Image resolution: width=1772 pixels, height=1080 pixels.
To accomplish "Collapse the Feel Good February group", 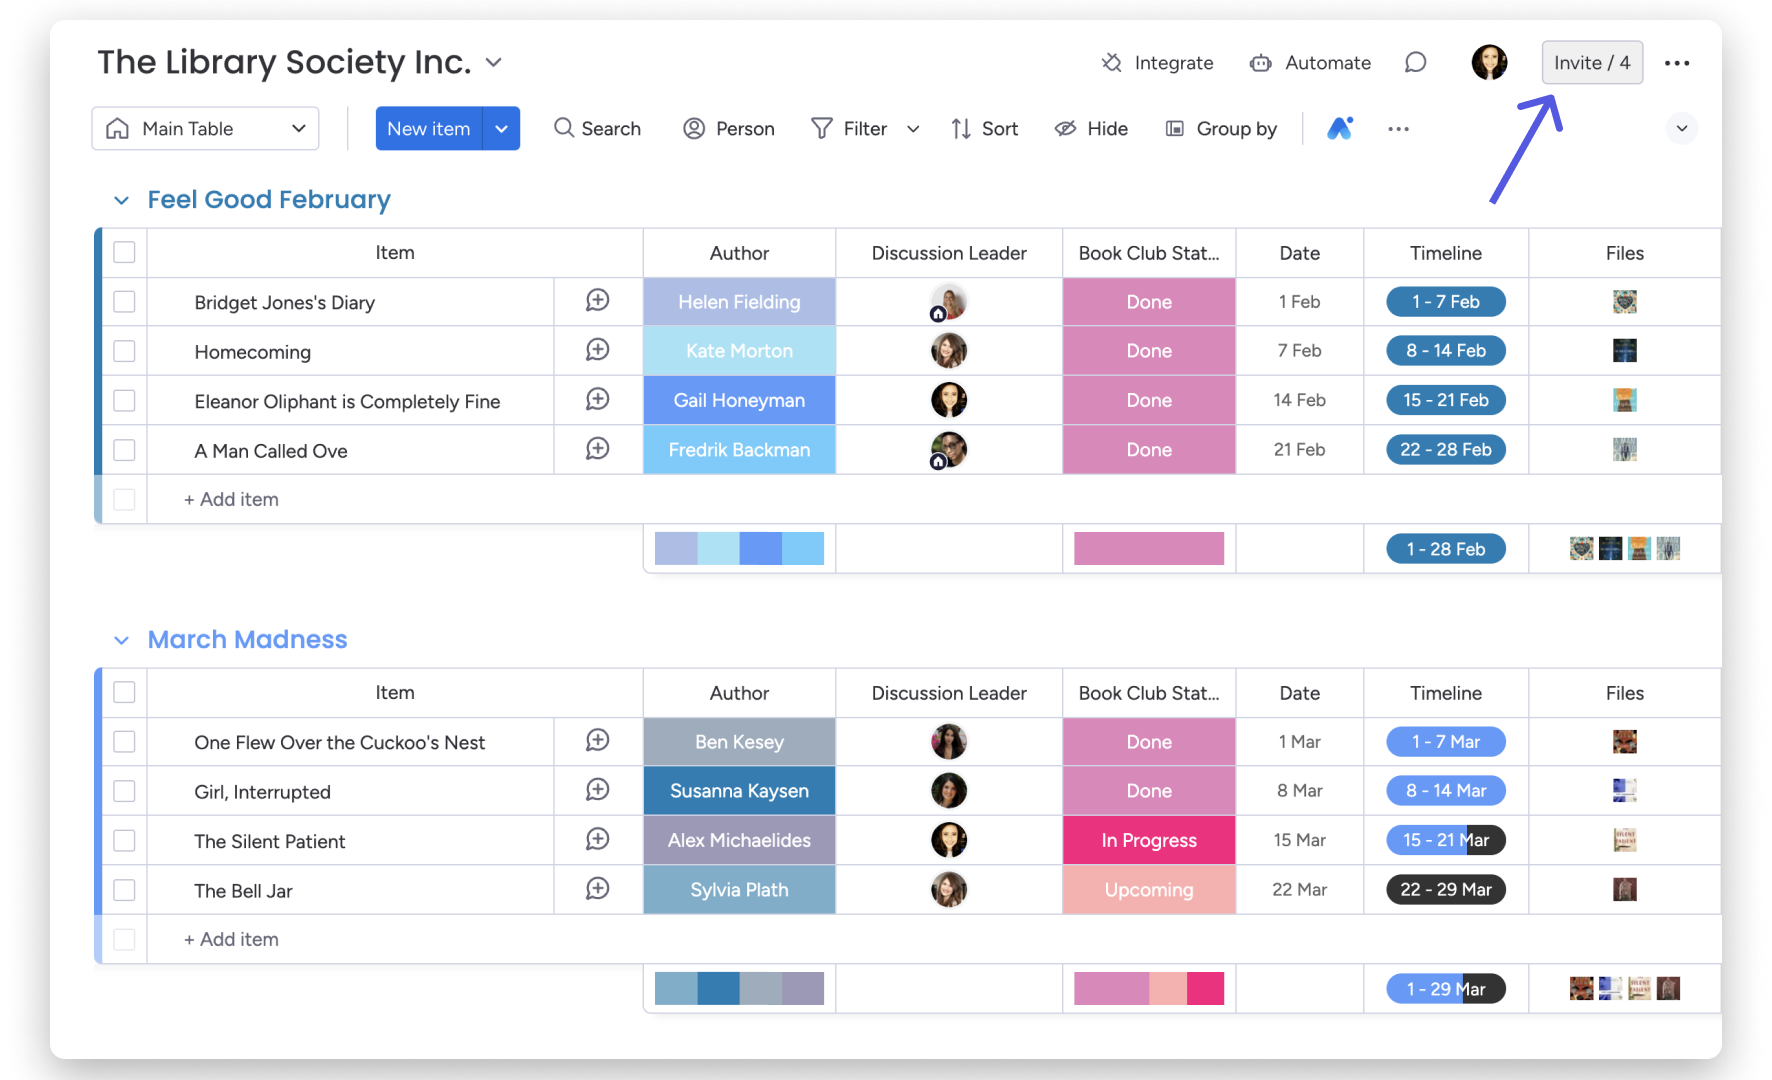I will [122, 200].
